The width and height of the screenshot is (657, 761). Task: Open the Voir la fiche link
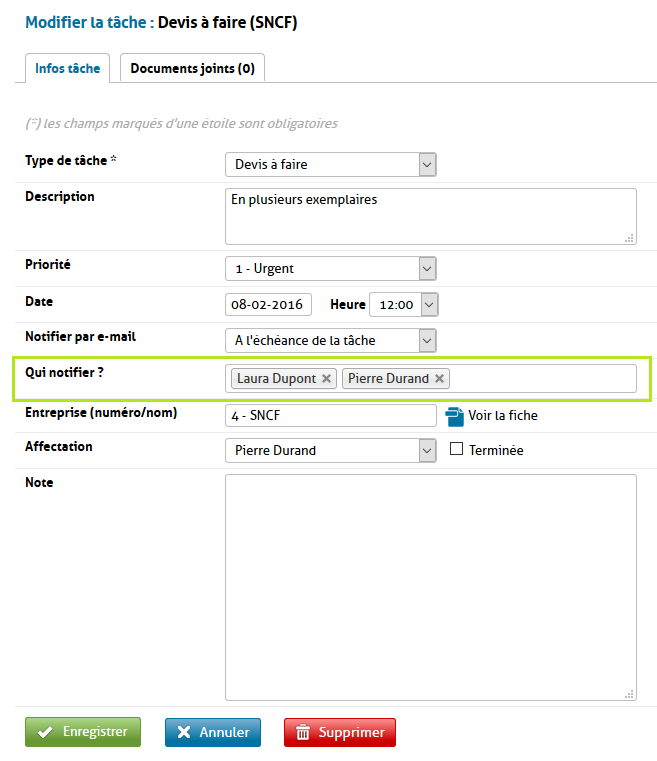[503, 415]
